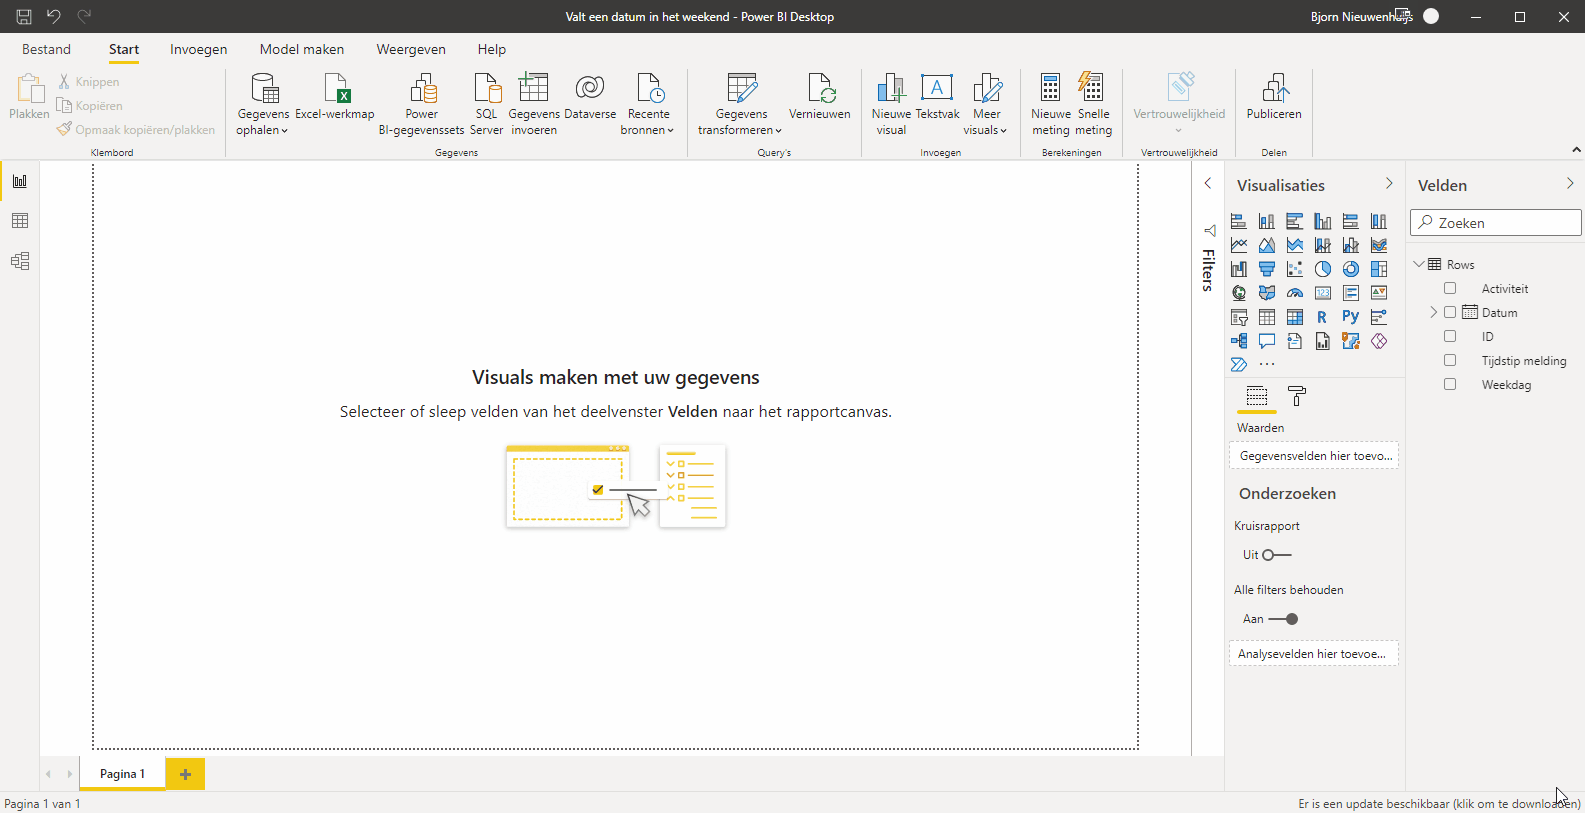Insert a Nieuwe visual on the canvas
Image resolution: width=1585 pixels, height=813 pixels.
point(891,104)
